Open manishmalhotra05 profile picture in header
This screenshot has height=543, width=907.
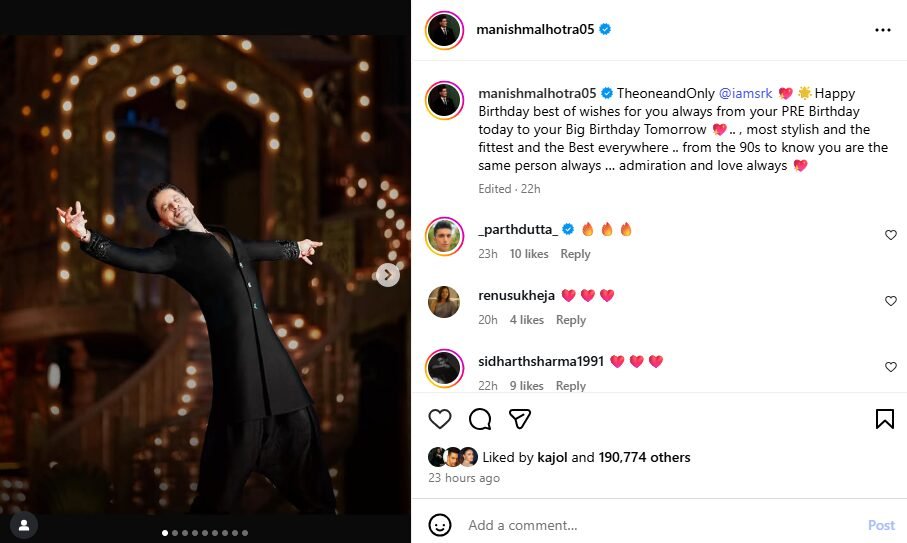point(444,30)
